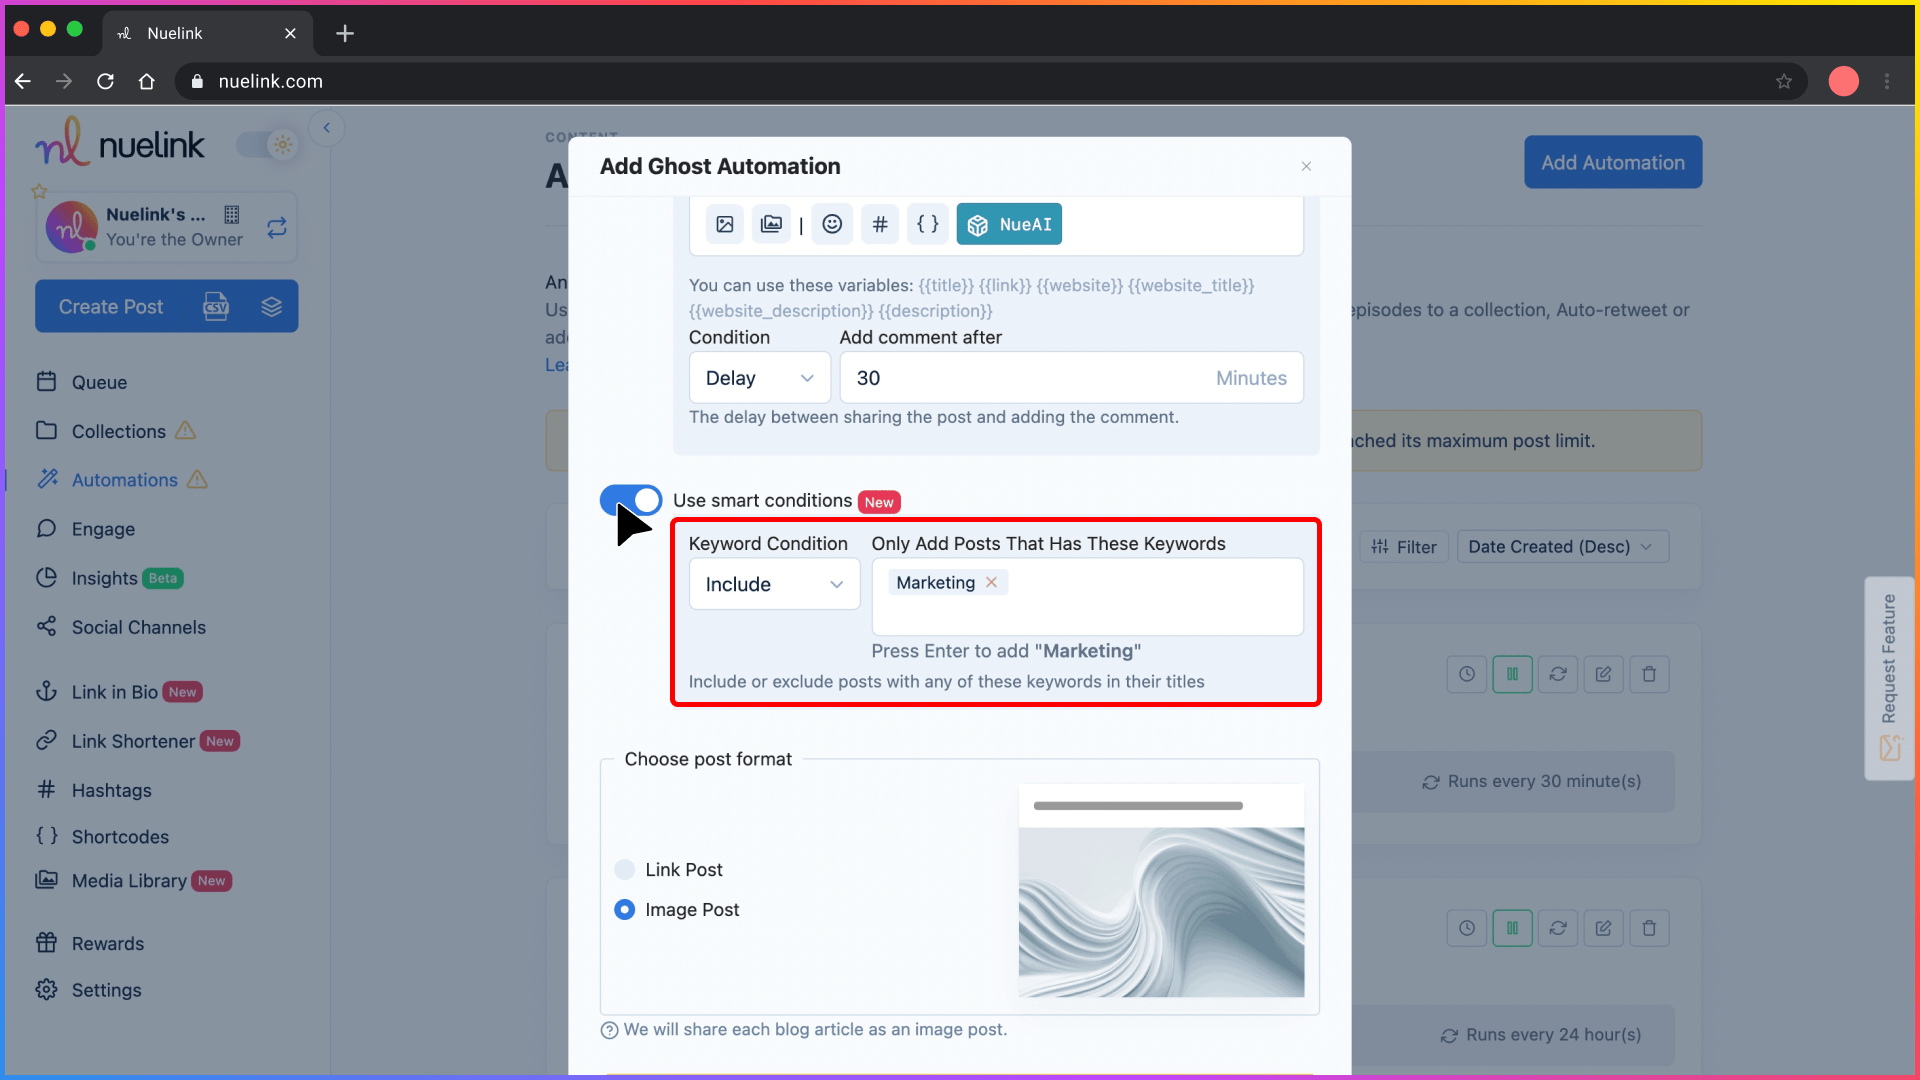
Task: Reload the page in browser
Action: coord(105,81)
